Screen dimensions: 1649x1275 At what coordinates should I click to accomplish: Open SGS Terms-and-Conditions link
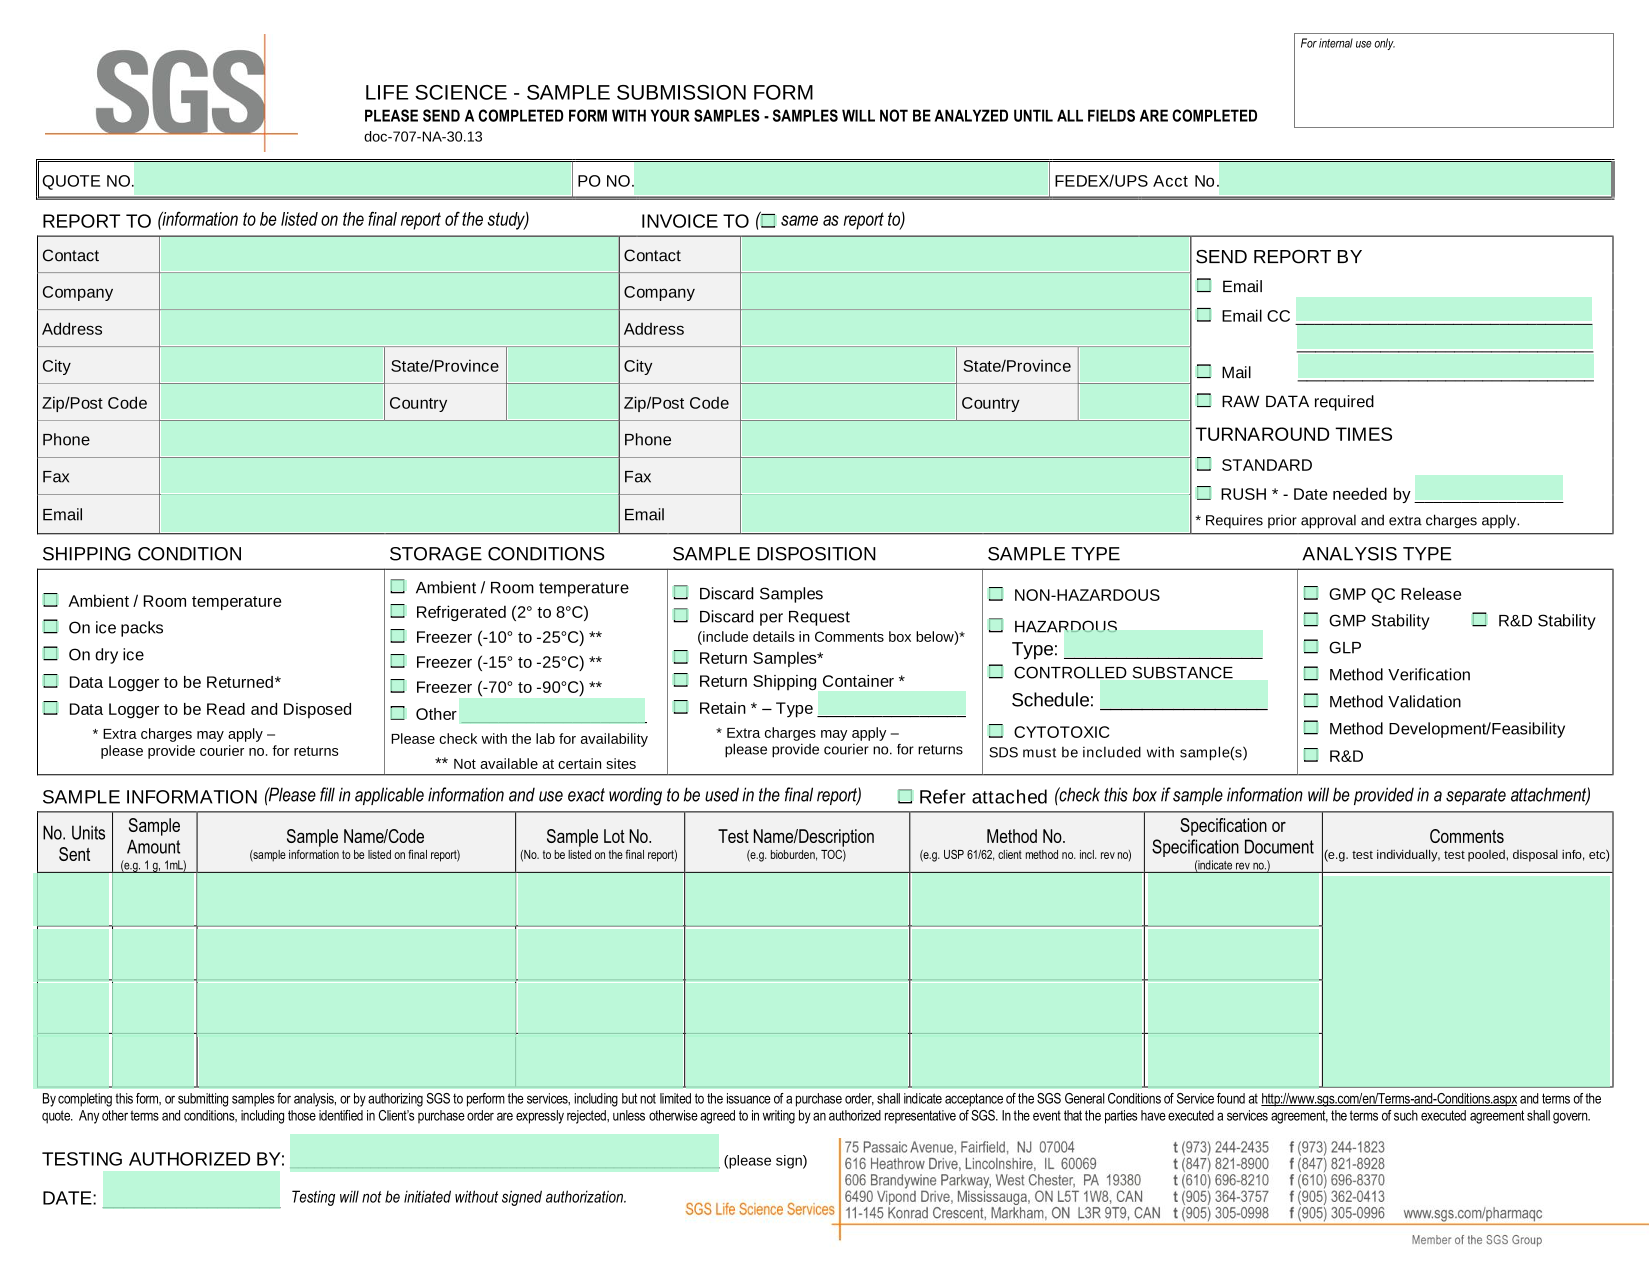(x=1388, y=1099)
